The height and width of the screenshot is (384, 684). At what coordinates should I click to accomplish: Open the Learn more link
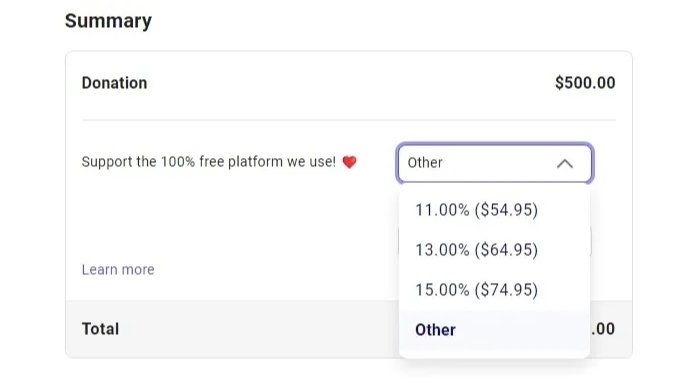[x=118, y=270]
